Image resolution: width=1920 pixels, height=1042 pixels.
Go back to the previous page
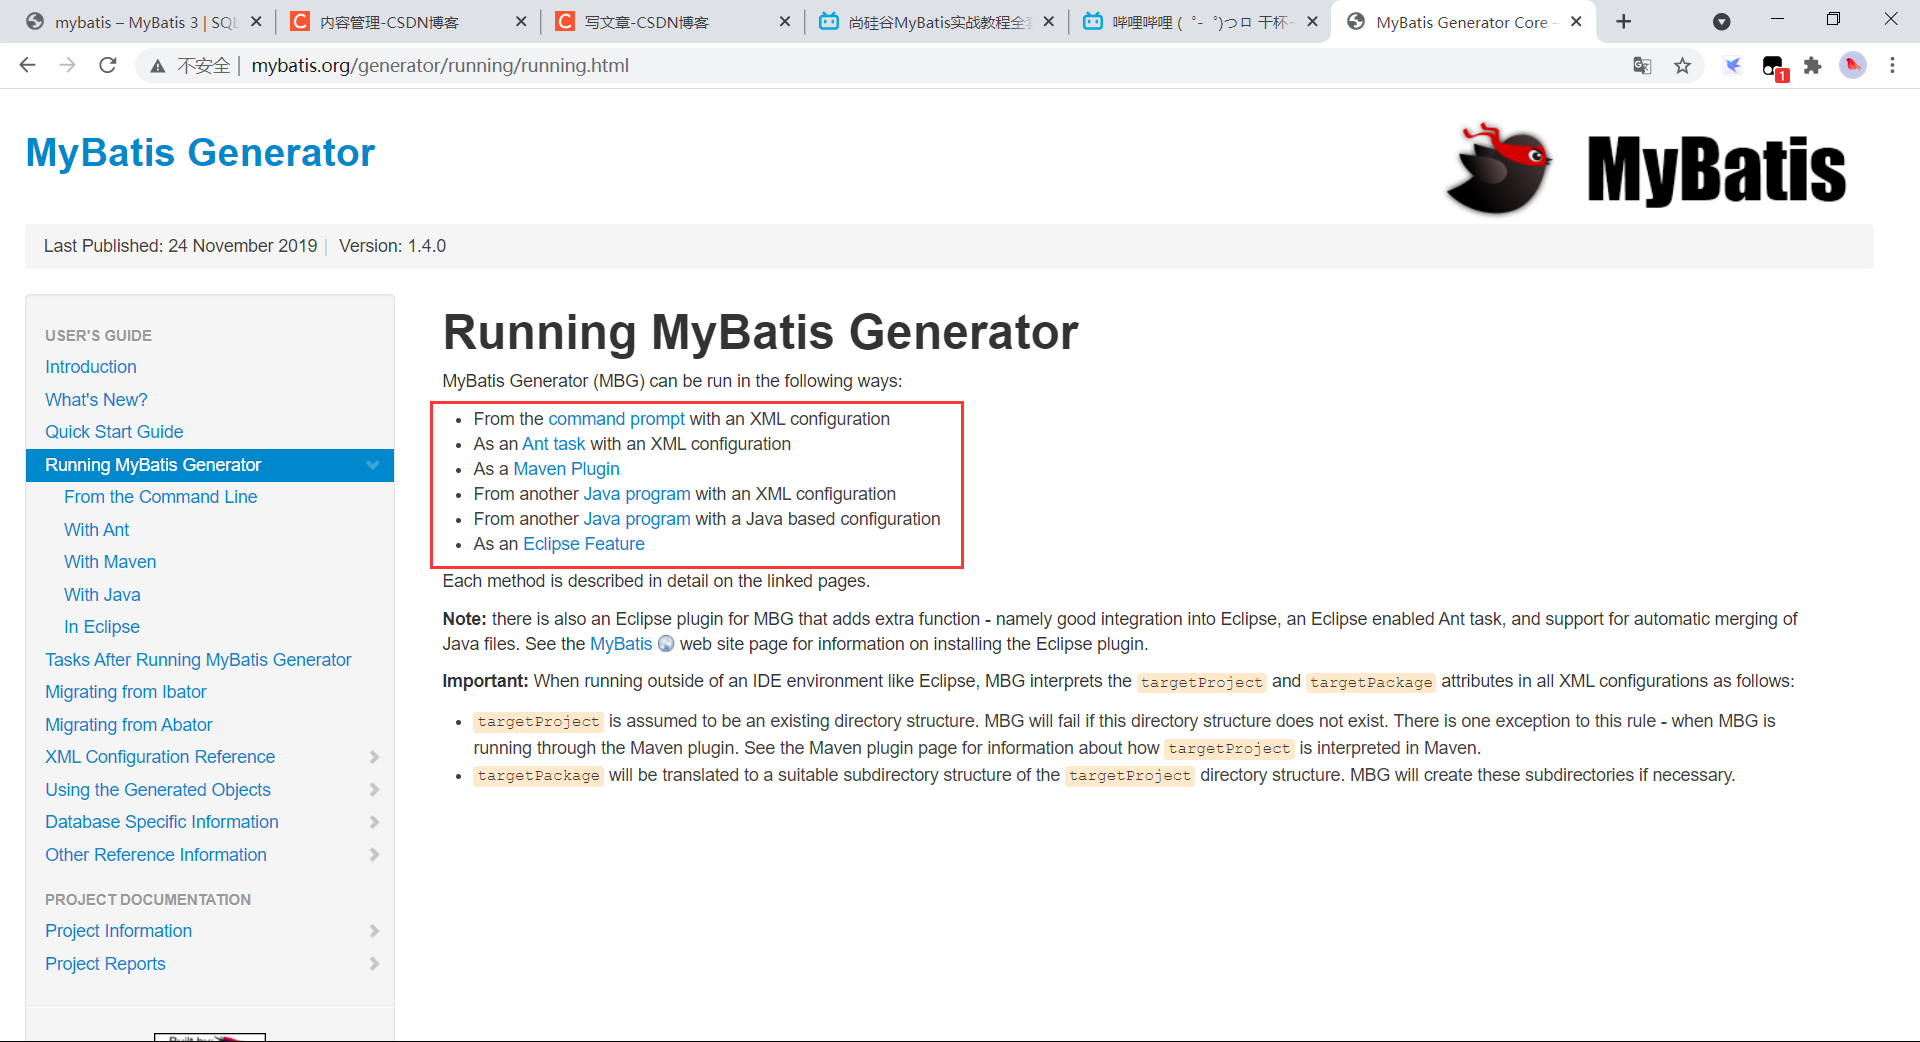pyautogui.click(x=28, y=65)
